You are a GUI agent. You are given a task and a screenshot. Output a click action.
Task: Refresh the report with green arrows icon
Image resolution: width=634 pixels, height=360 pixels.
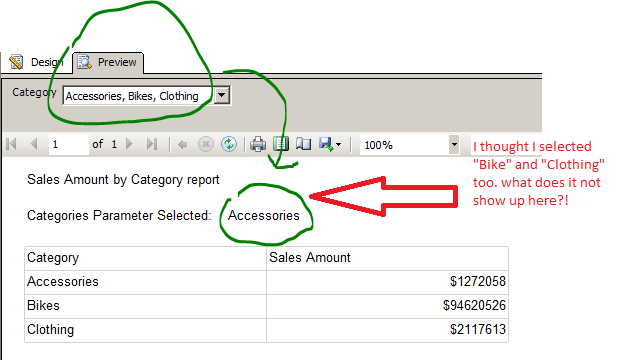pyautogui.click(x=229, y=144)
